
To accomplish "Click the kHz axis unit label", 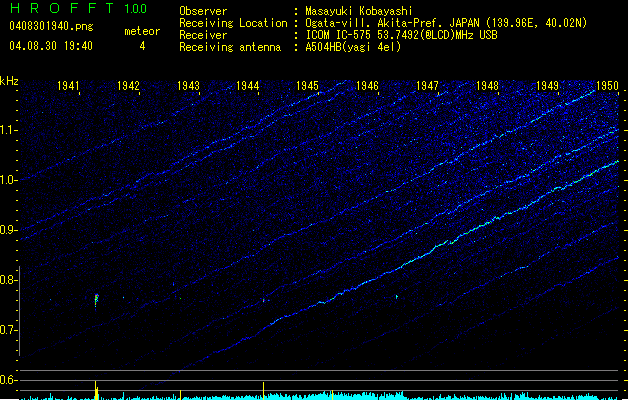I will click(x=9, y=81).
